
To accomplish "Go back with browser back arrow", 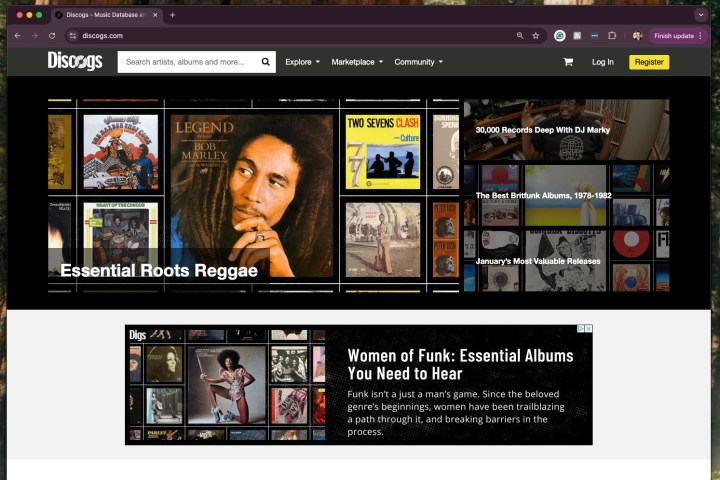I will point(17,35).
